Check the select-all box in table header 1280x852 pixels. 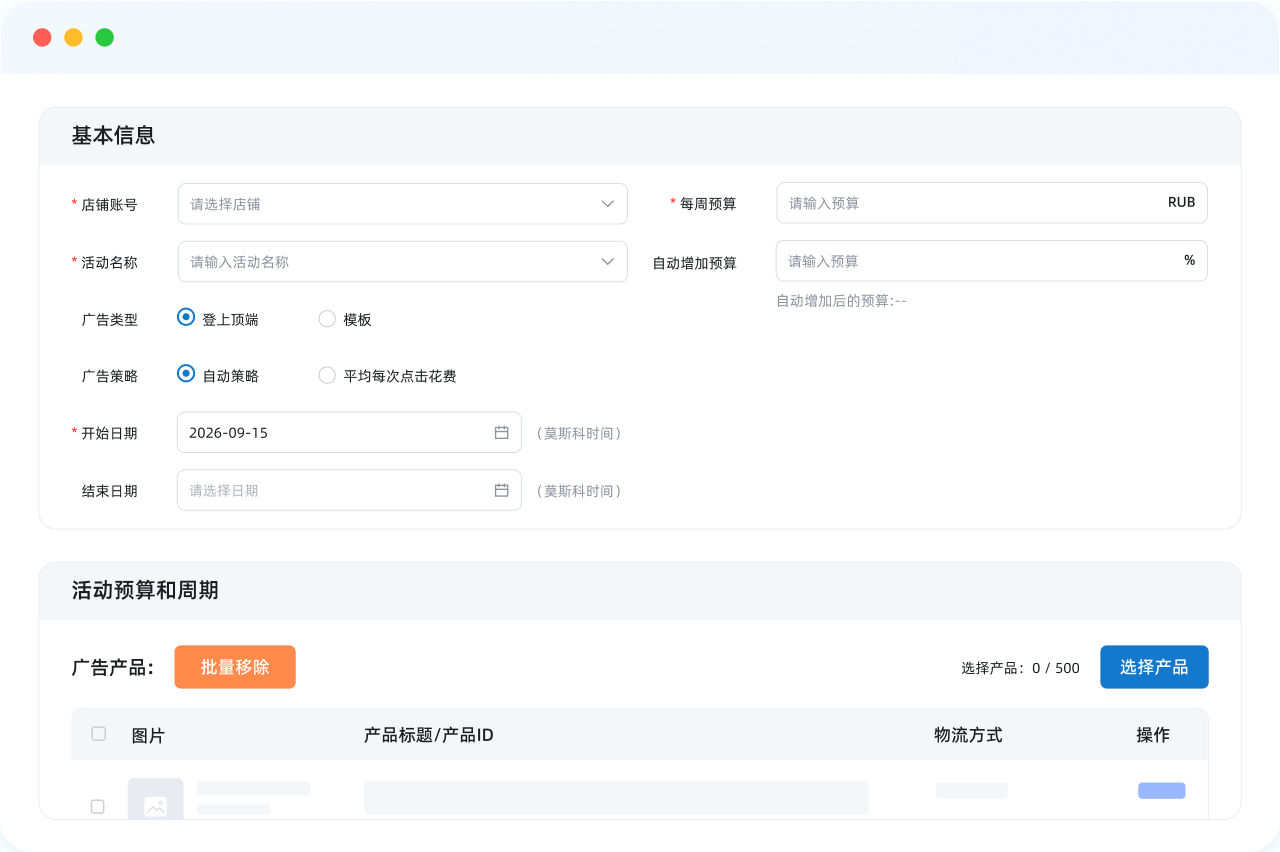99,734
